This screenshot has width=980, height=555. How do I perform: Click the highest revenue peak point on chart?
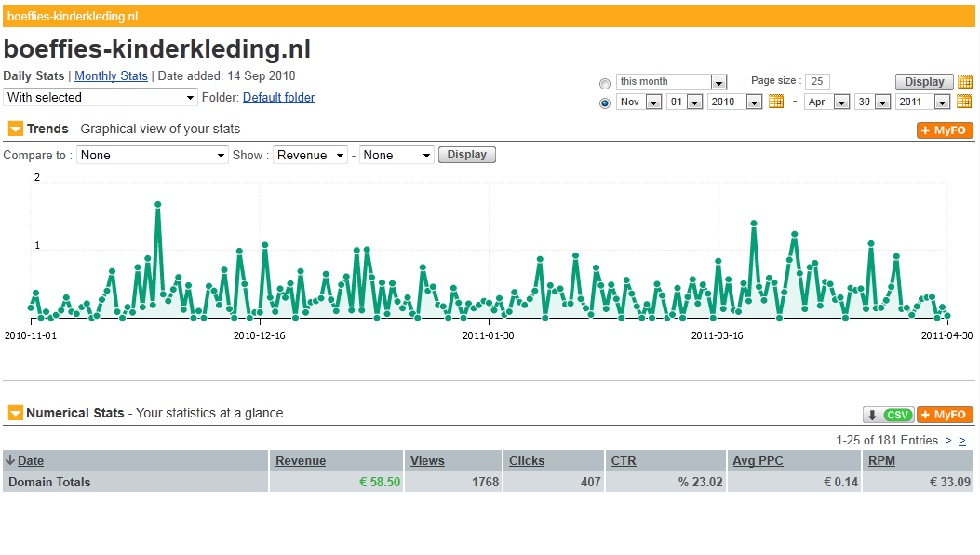(x=158, y=204)
